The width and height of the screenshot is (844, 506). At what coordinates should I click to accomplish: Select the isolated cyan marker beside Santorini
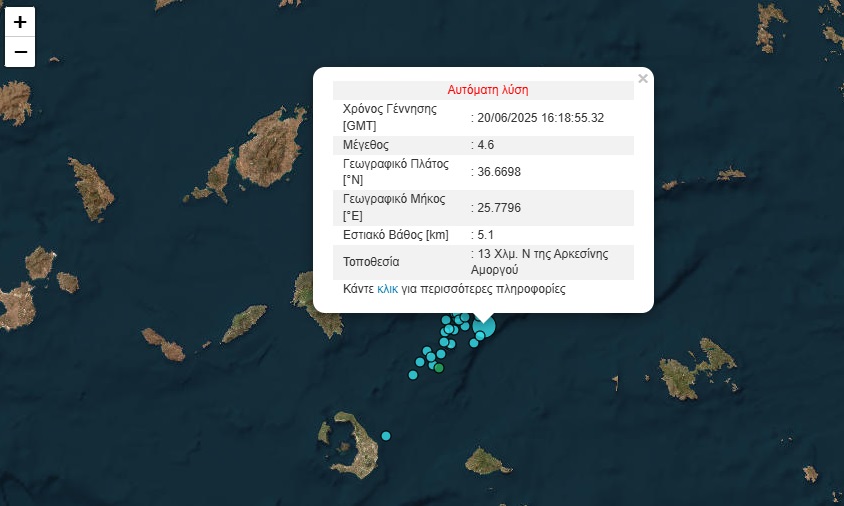coord(386,435)
